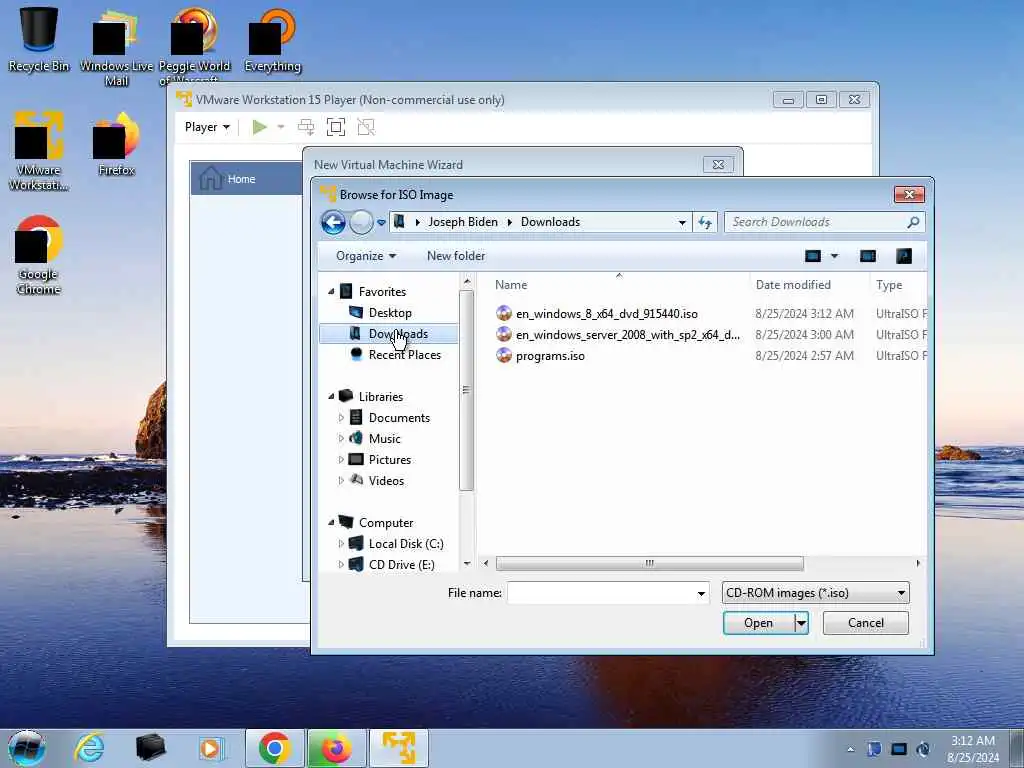
Task: Go back with the blue Back arrow
Action: click(333, 222)
